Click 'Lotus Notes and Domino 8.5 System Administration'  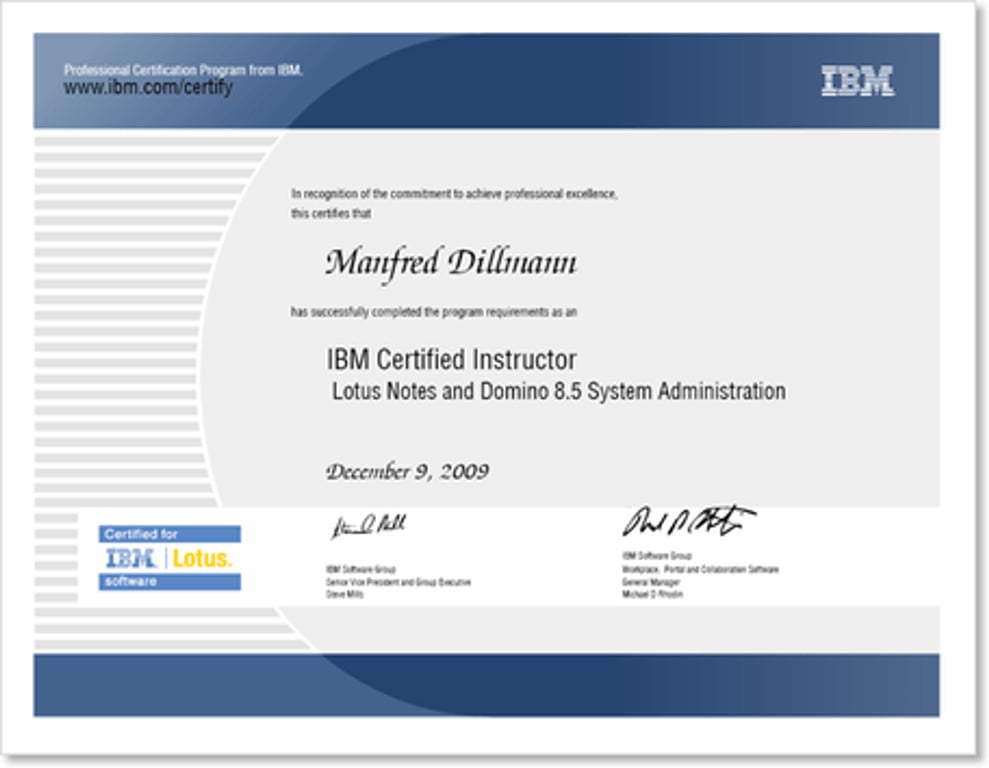tap(559, 391)
